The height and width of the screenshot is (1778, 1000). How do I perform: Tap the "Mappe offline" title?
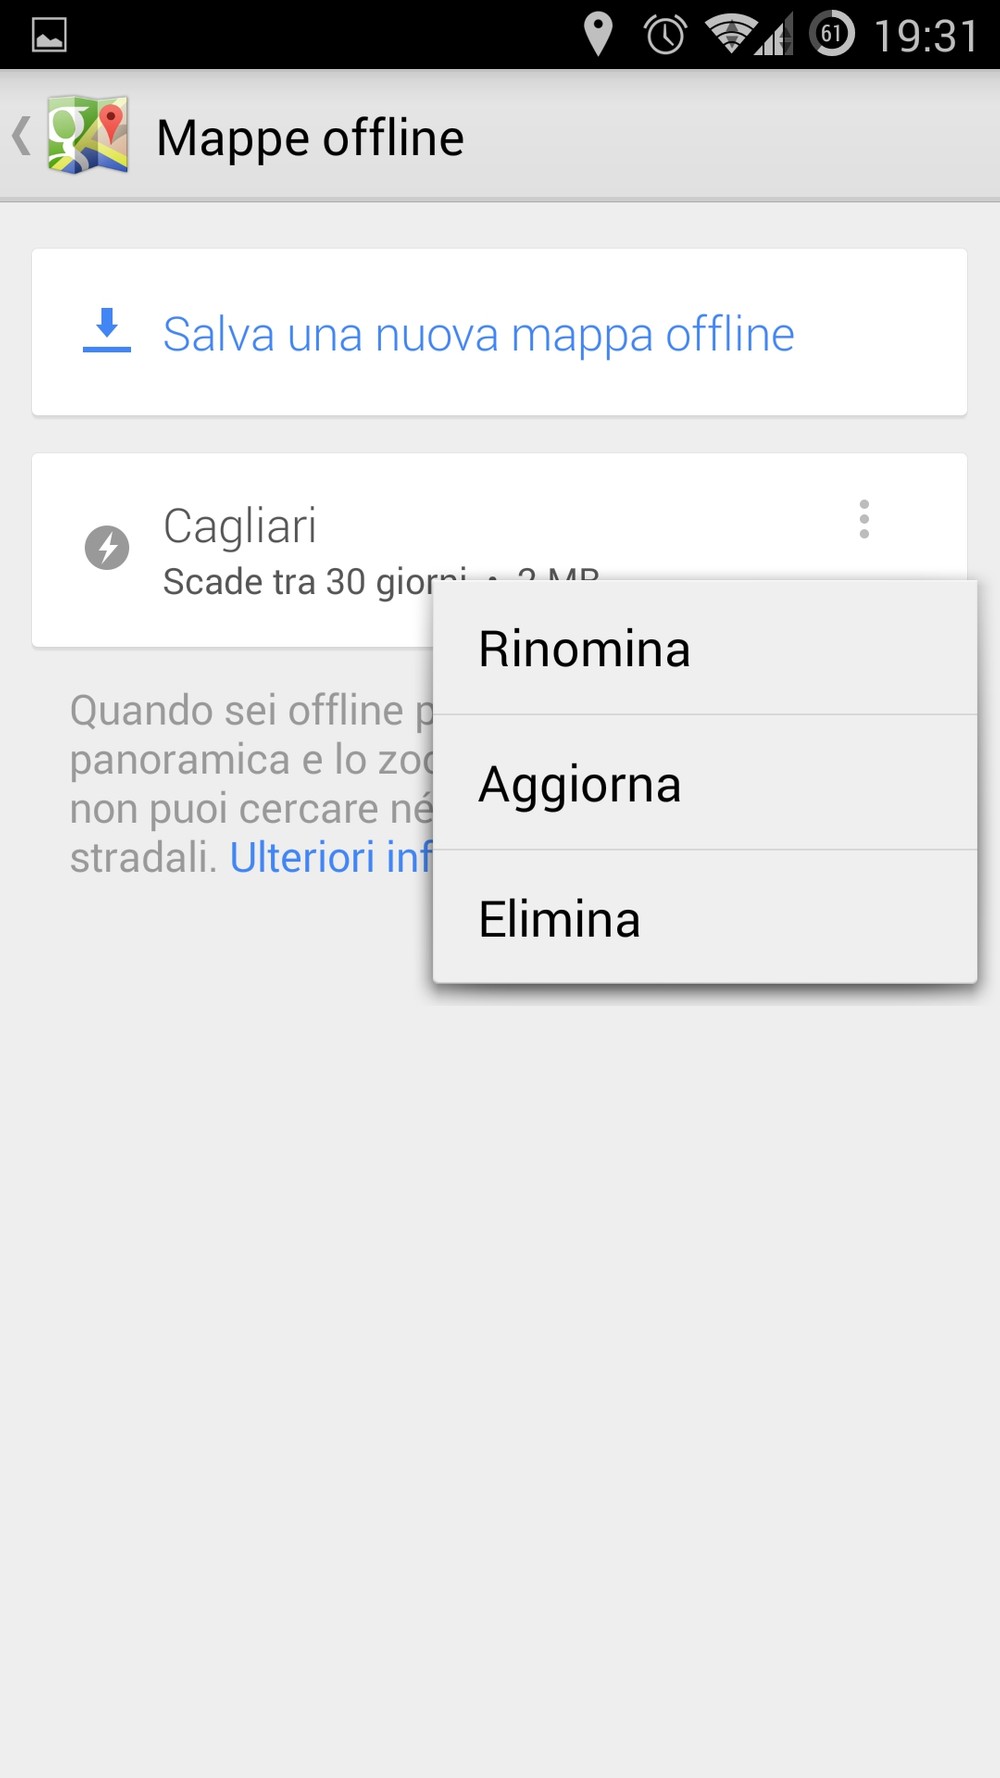tap(310, 138)
